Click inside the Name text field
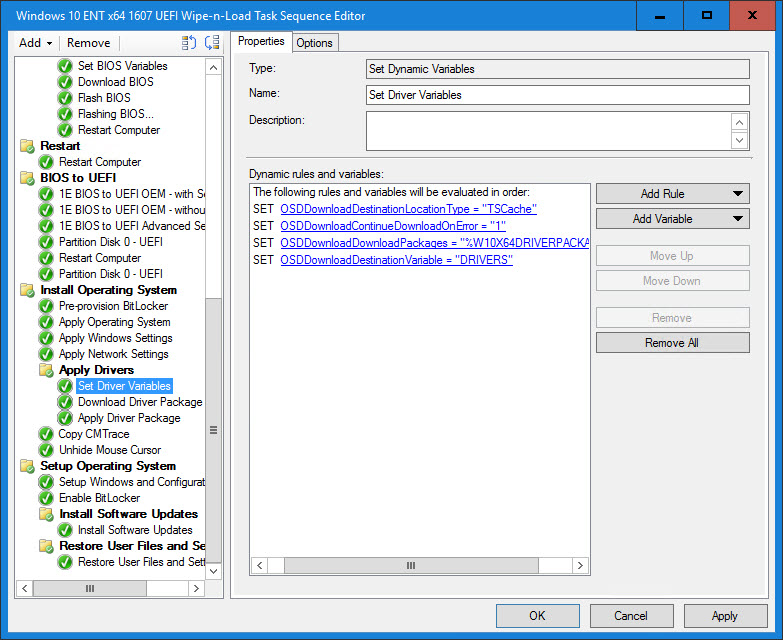This screenshot has width=783, height=640. pyautogui.click(x=557, y=95)
